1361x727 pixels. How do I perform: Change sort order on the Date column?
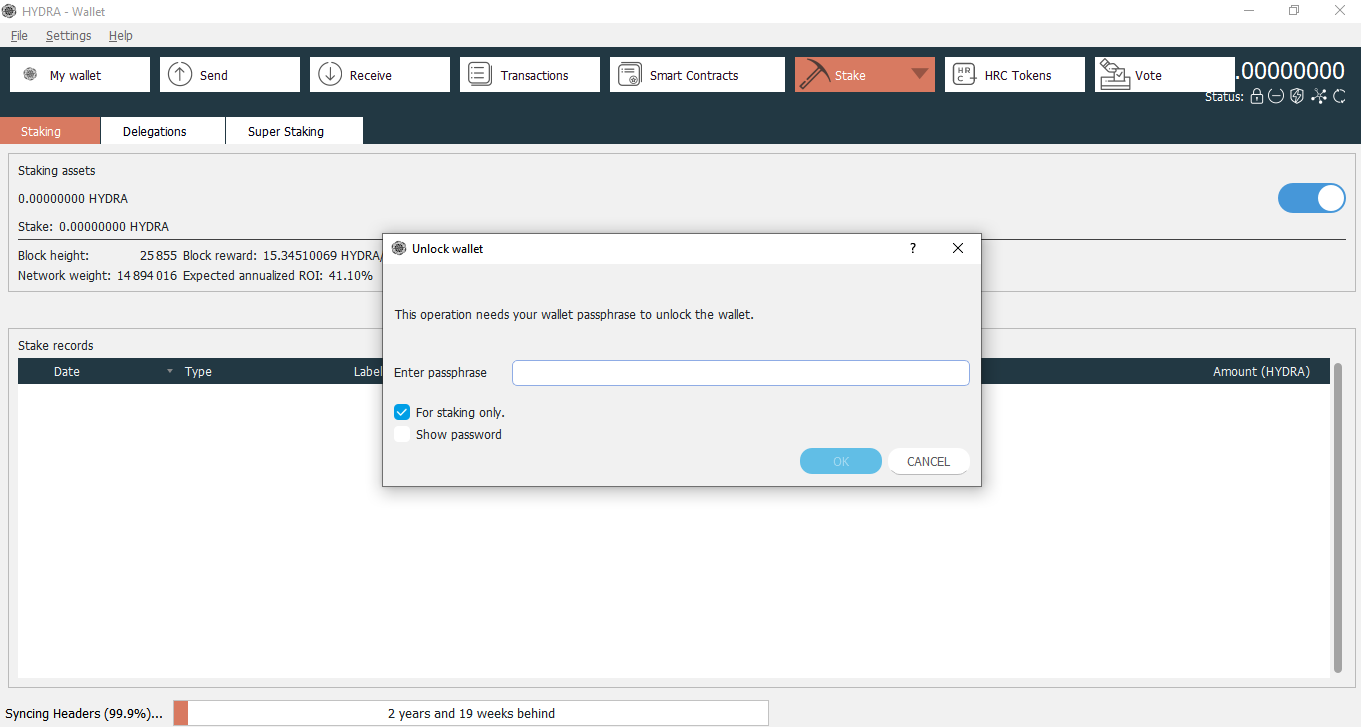[66, 371]
